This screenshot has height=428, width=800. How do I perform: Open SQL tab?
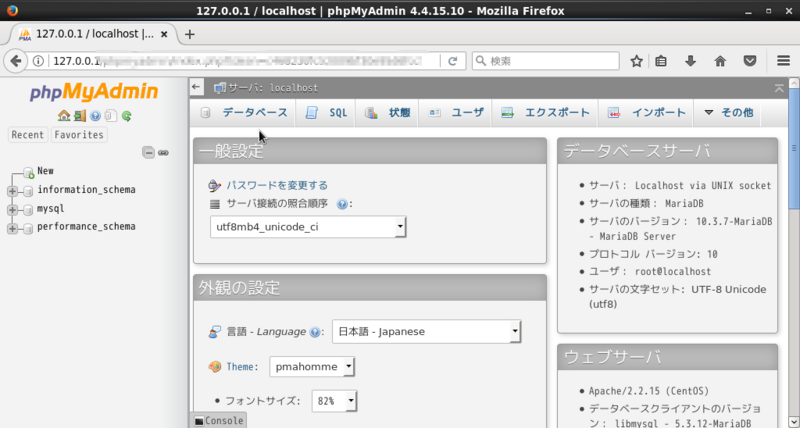point(327,113)
